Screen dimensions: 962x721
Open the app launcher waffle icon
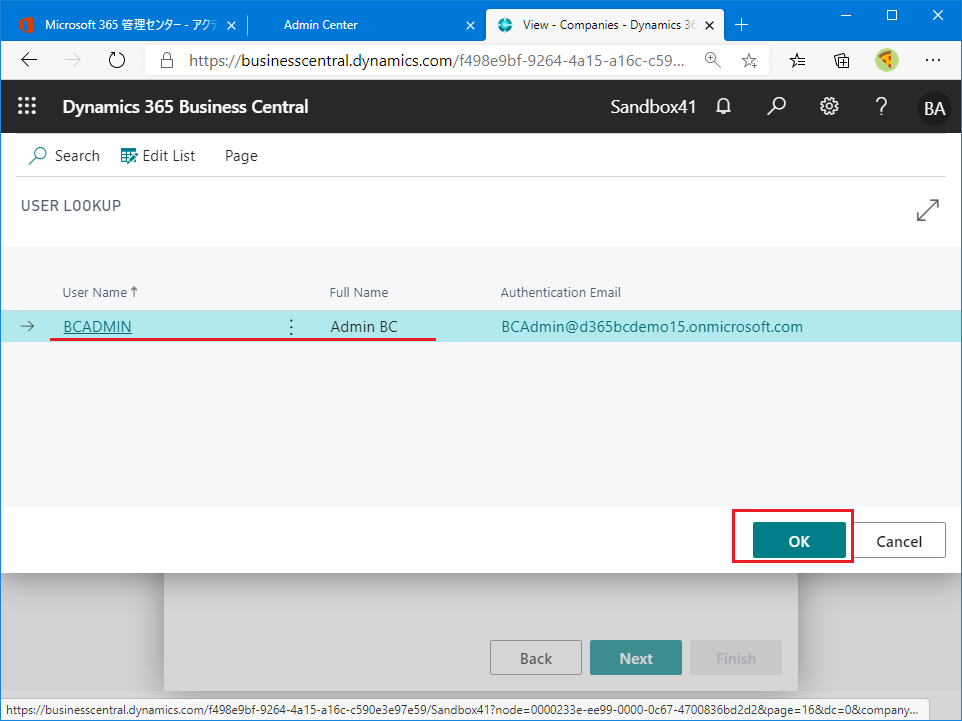(27, 106)
